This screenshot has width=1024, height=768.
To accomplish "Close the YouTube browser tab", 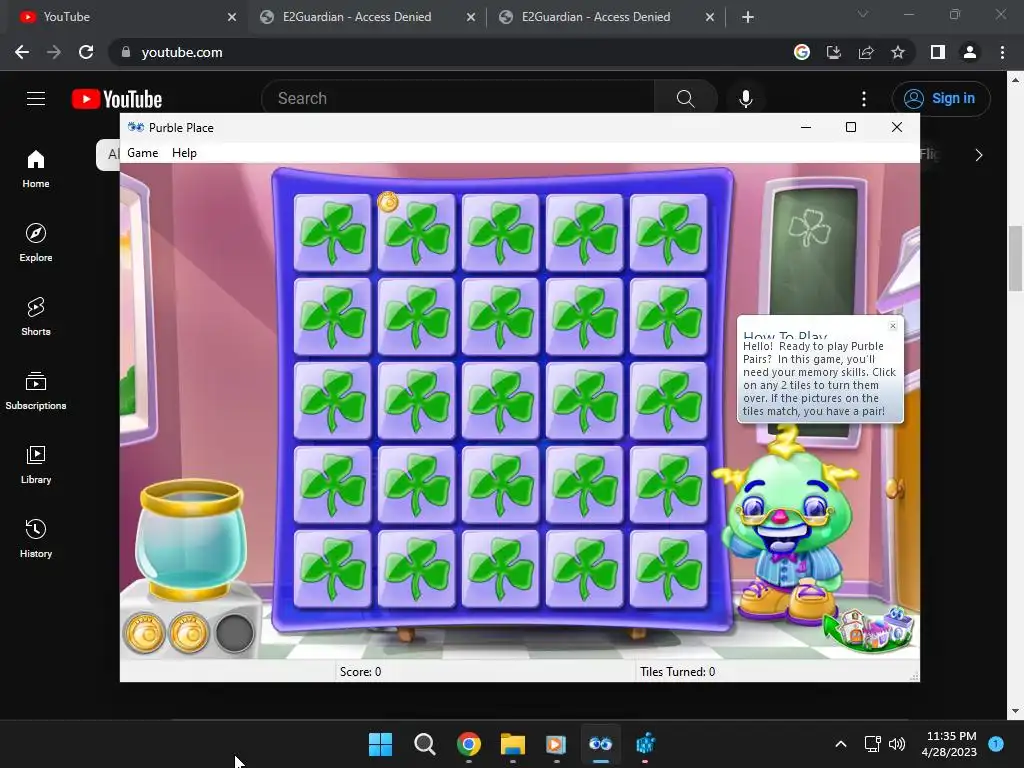I will (x=232, y=17).
